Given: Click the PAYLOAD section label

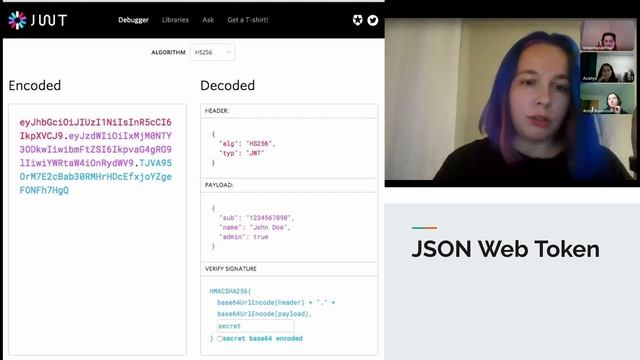Looking at the screenshot, I should click(x=219, y=185).
